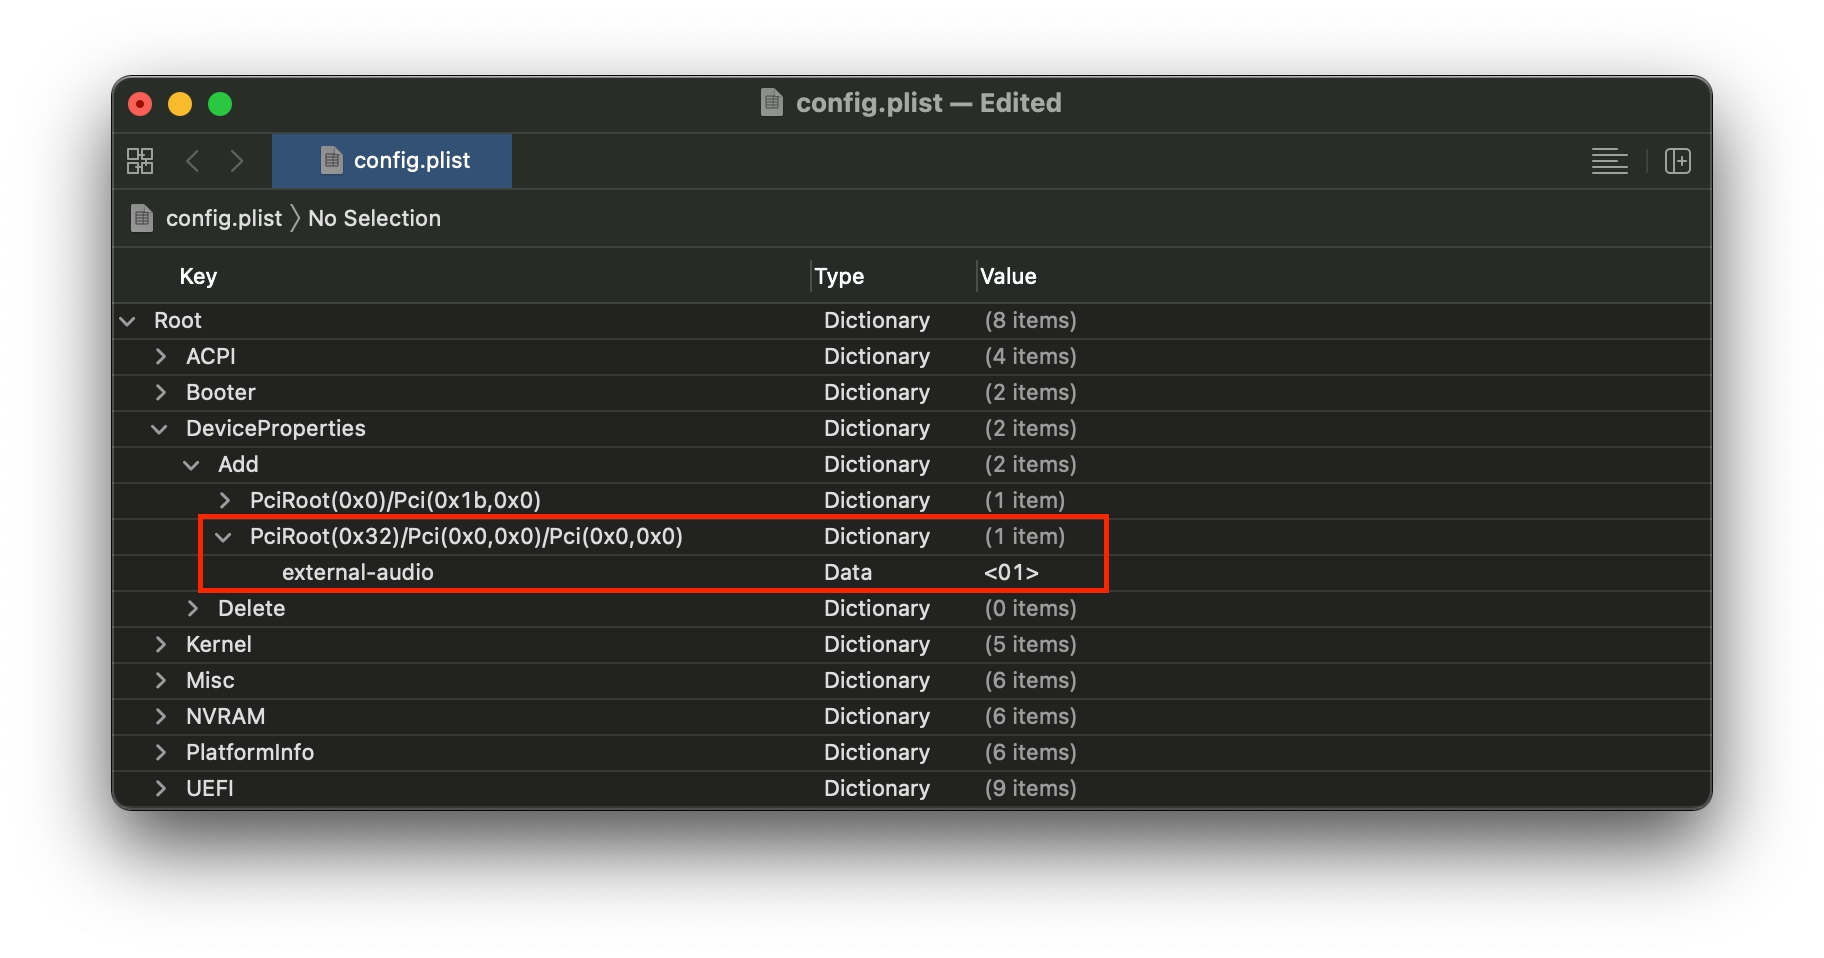Collapse the PciRoot(0x32) device entry
Screen dimensions: 1824x958
coord(223,537)
